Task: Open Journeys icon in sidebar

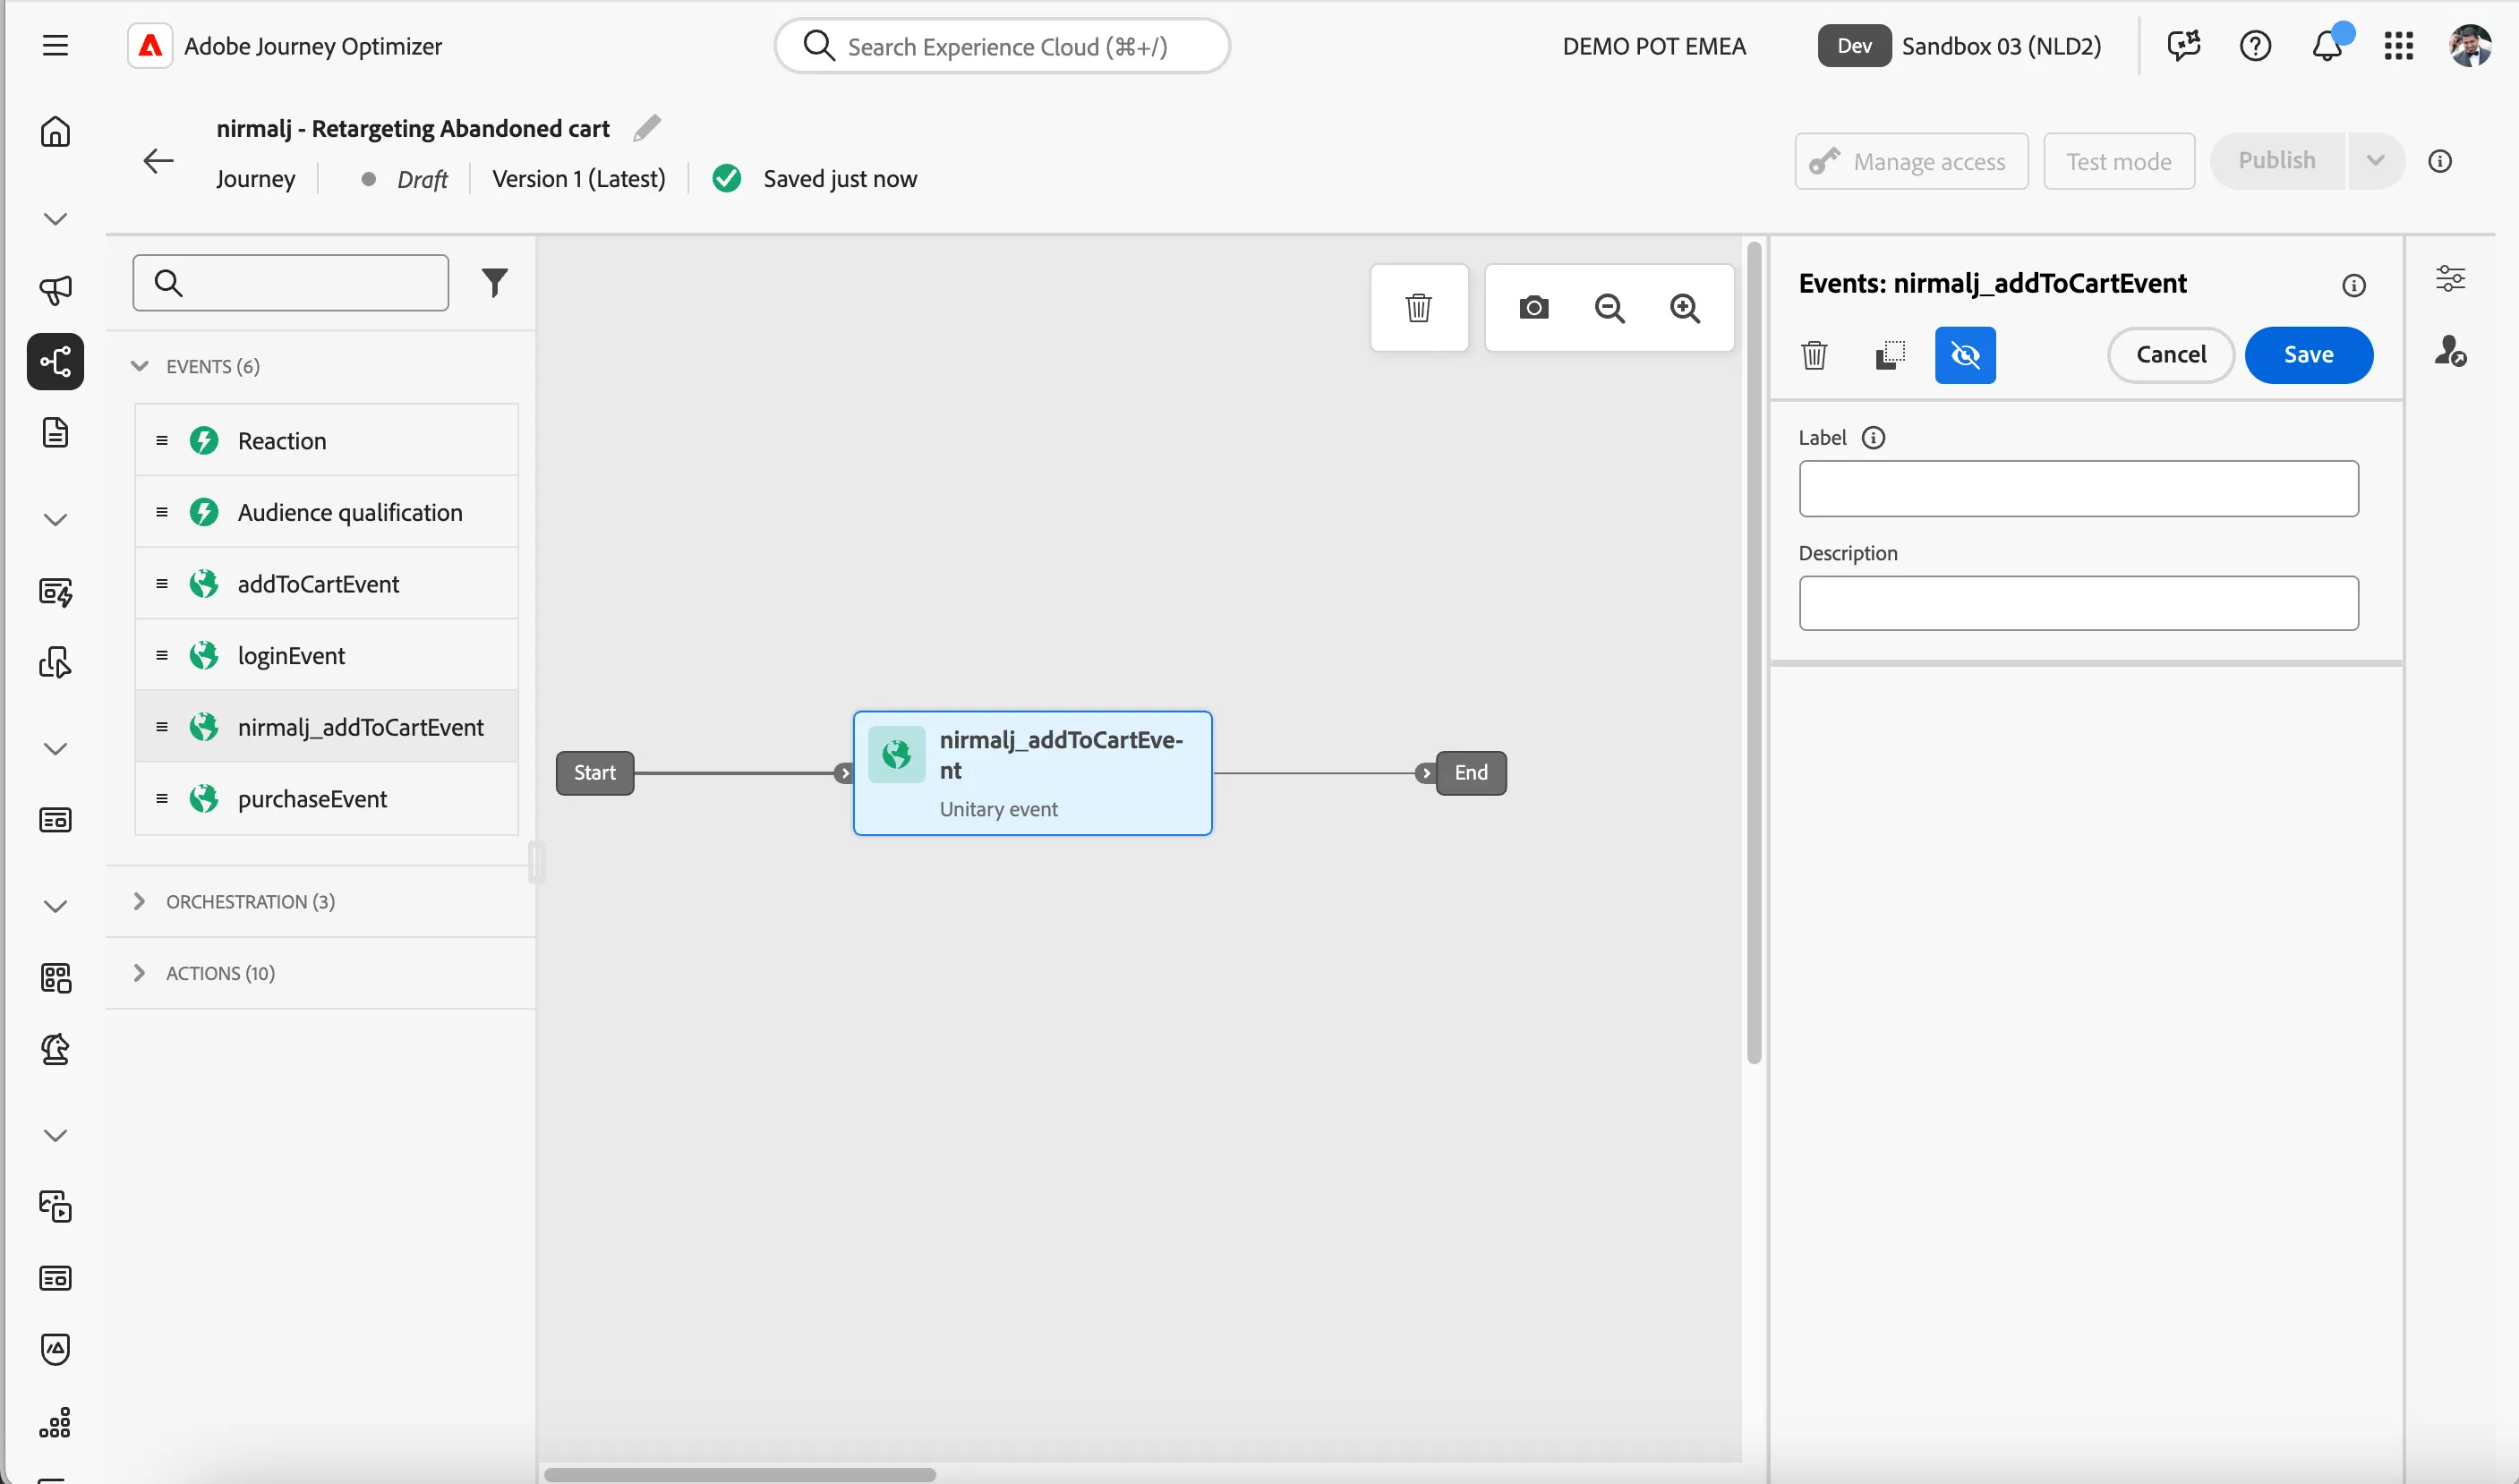Action: point(55,362)
